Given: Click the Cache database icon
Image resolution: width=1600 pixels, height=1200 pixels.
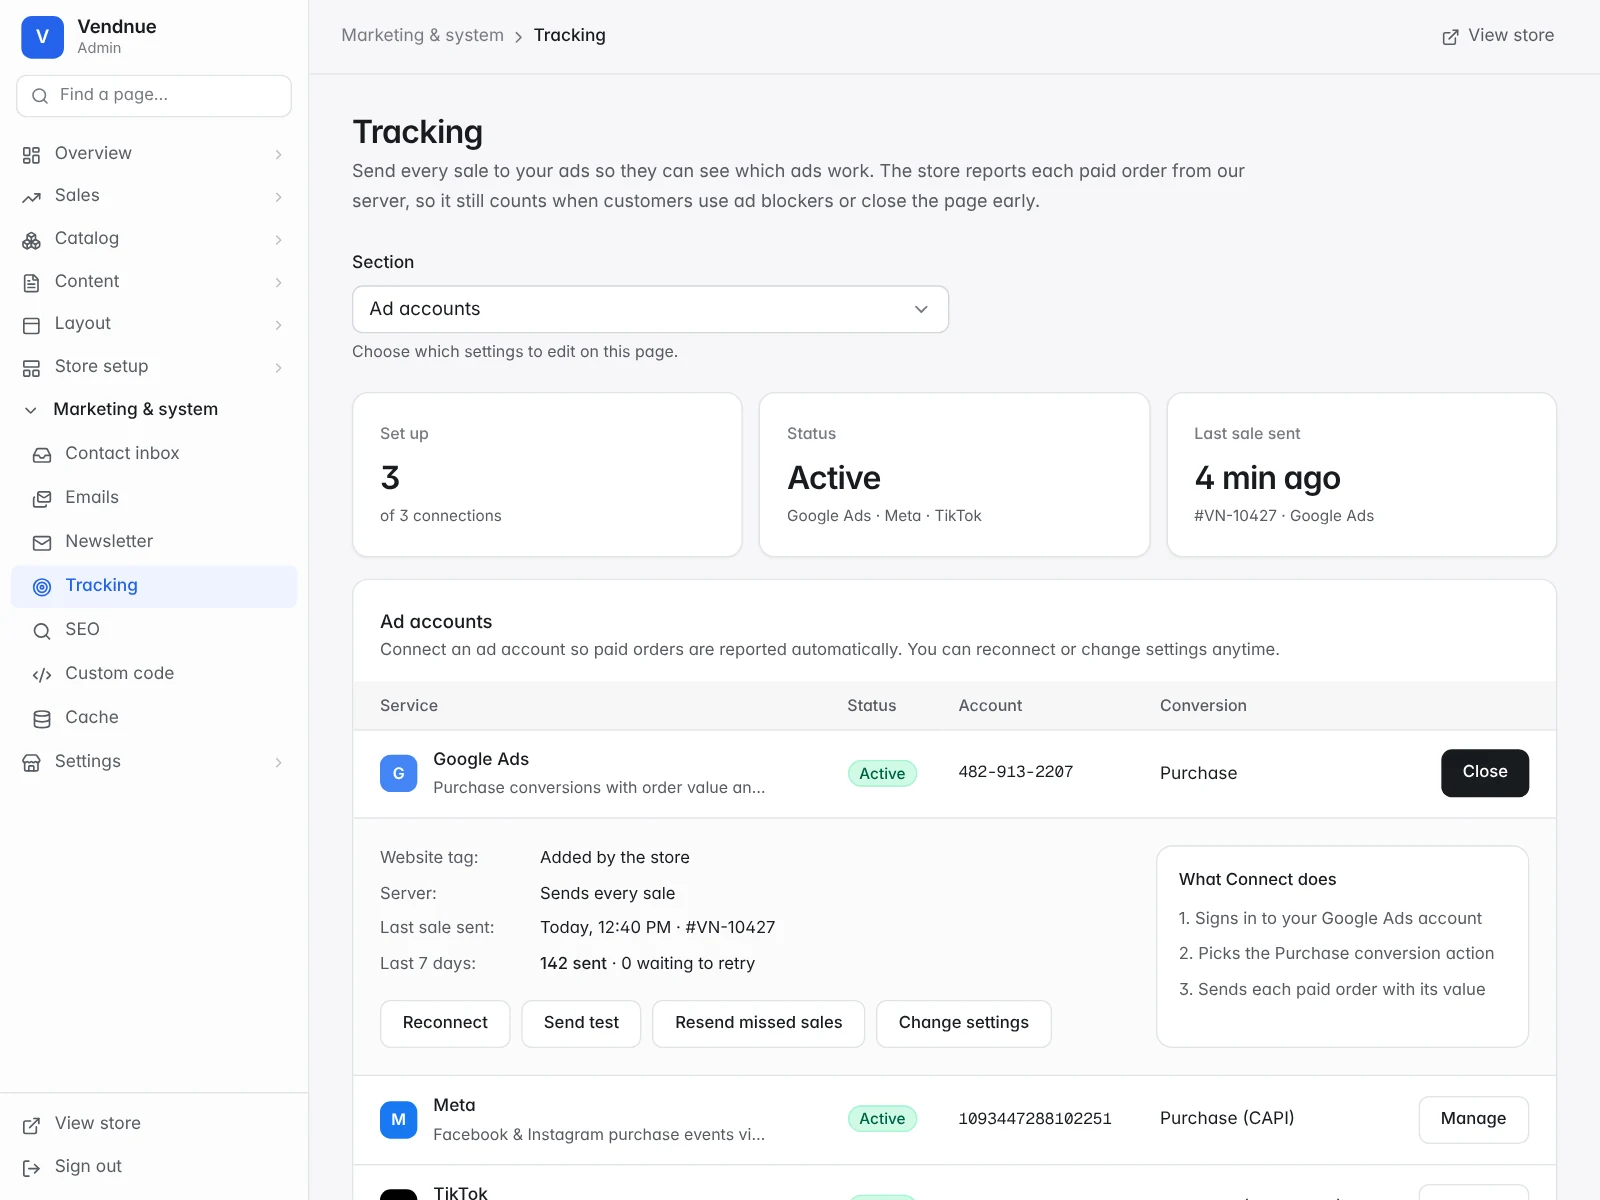Looking at the screenshot, I should click(x=42, y=719).
